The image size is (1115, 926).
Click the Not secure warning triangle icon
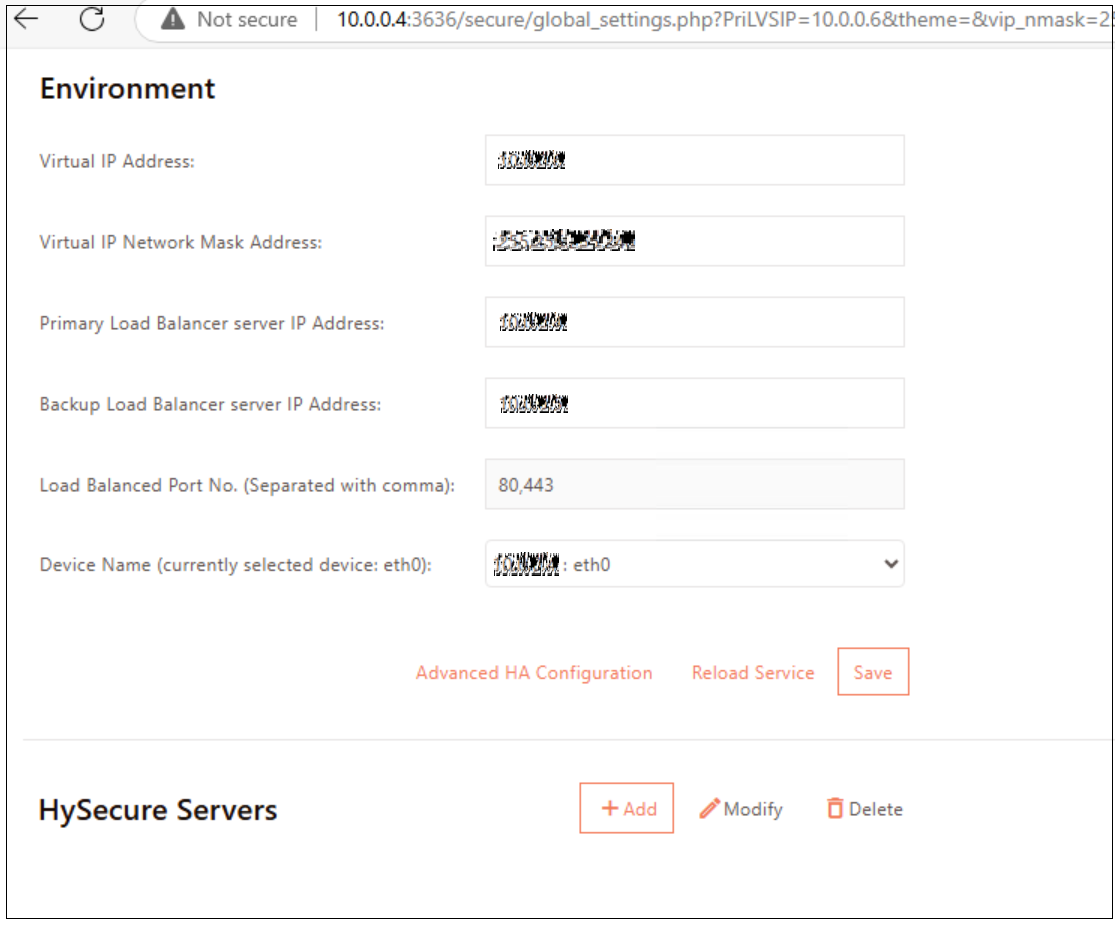coord(174,19)
